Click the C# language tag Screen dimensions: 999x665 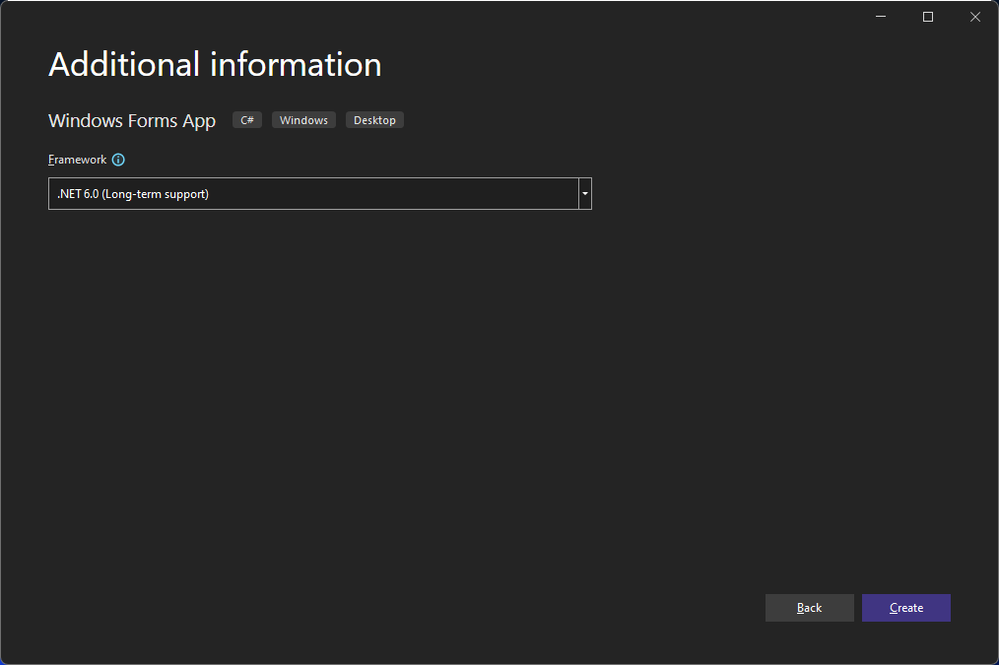point(247,120)
